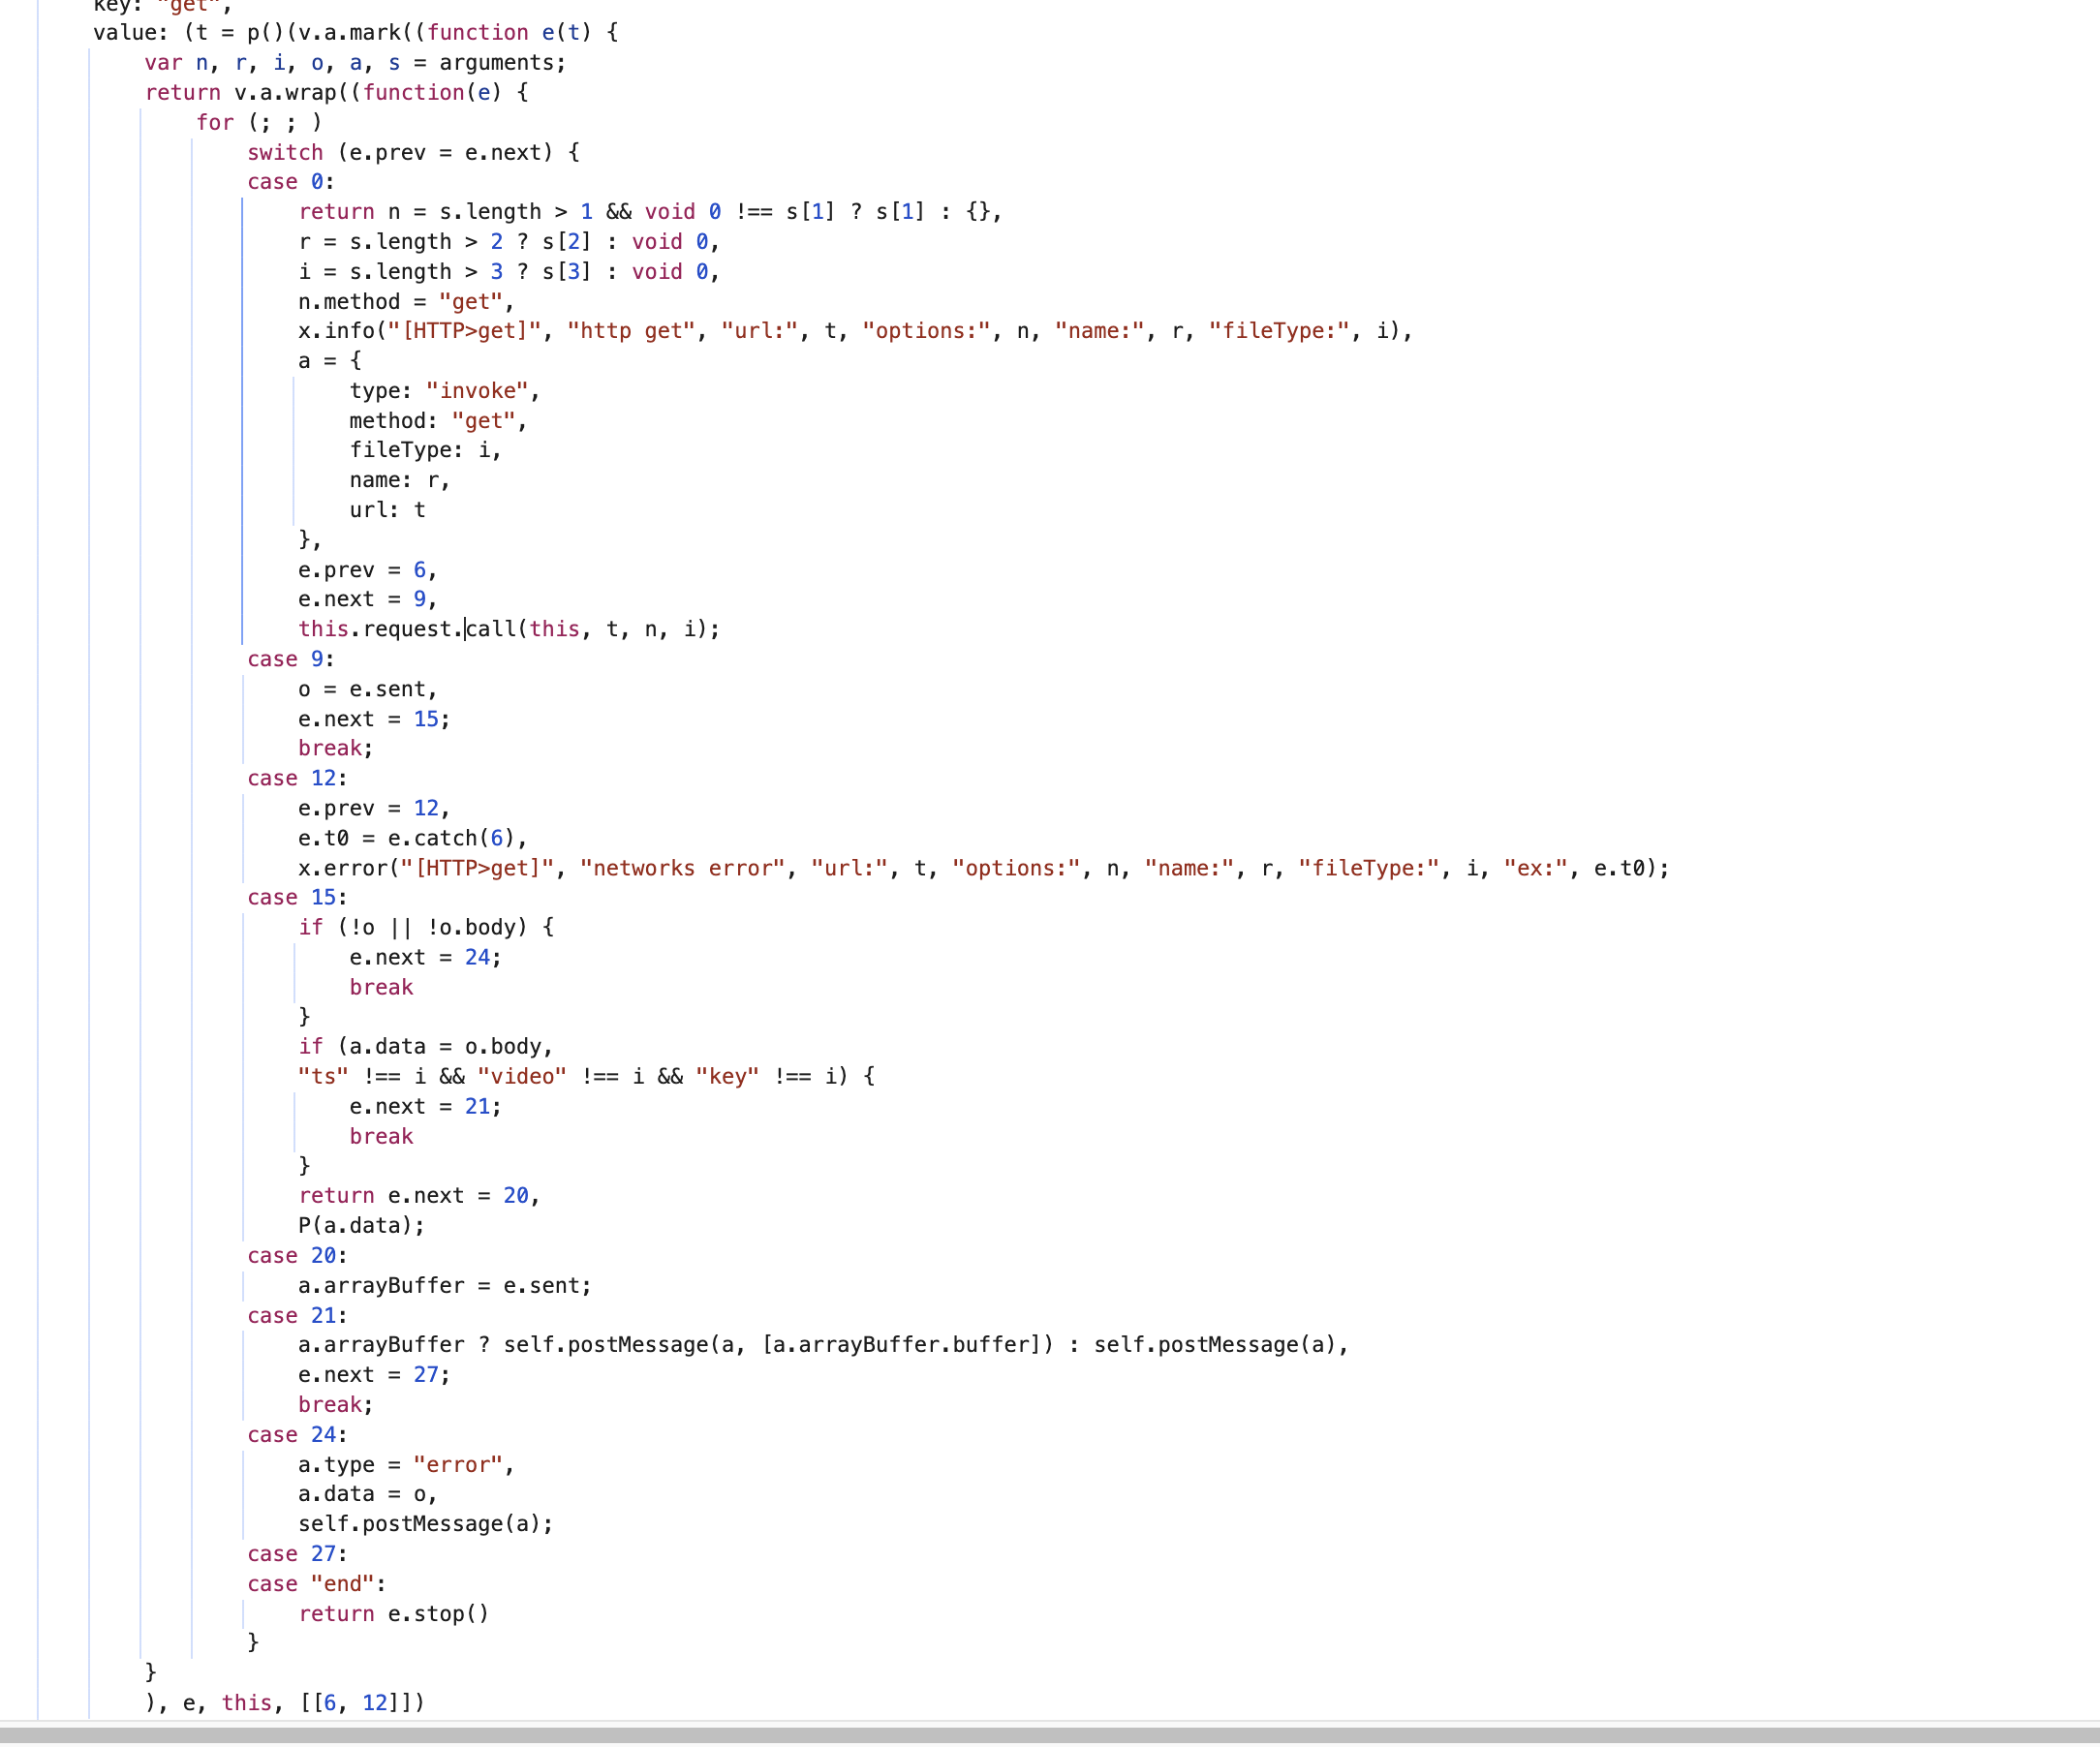The image size is (2100, 1747).
Task: Click 'return e.stop()' statement
Action: click(393, 1614)
